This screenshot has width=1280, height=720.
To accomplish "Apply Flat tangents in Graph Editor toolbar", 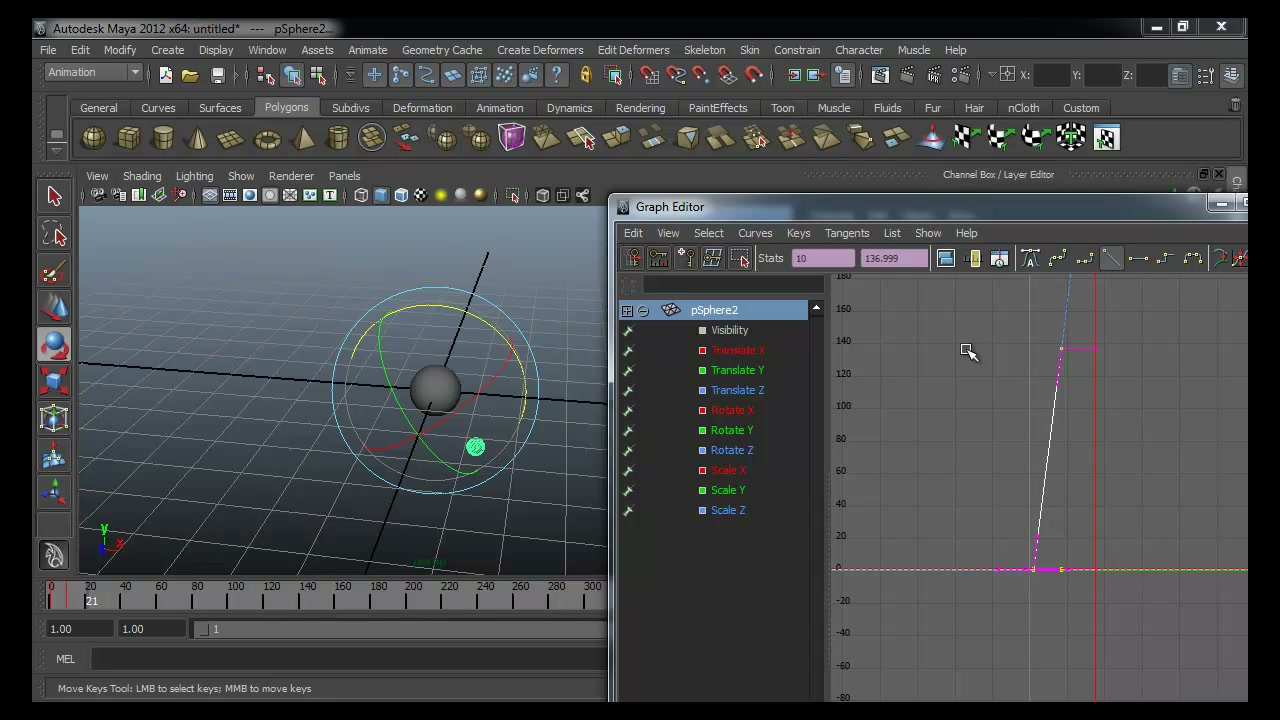I will [1138, 259].
